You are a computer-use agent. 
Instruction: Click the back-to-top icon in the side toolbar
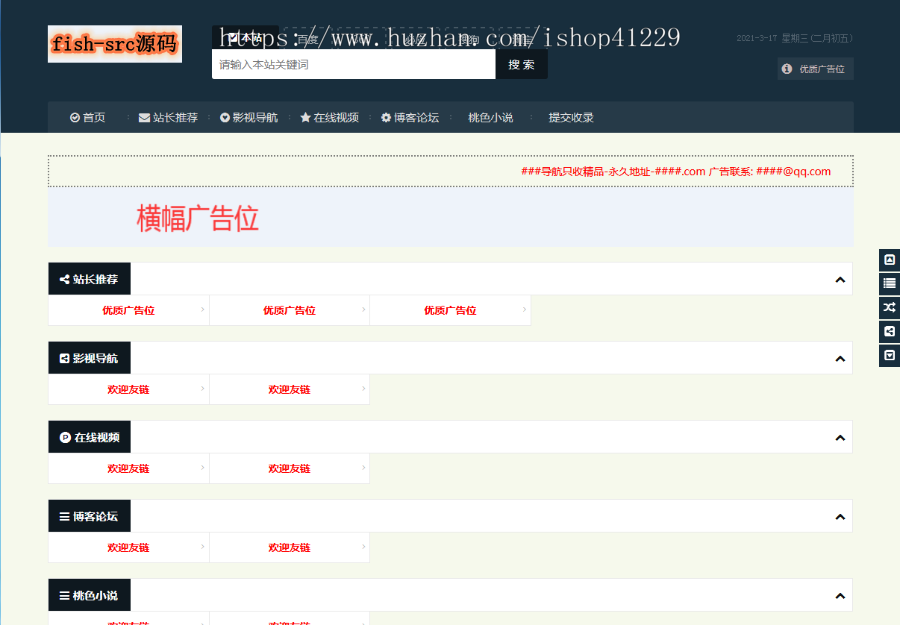889,259
